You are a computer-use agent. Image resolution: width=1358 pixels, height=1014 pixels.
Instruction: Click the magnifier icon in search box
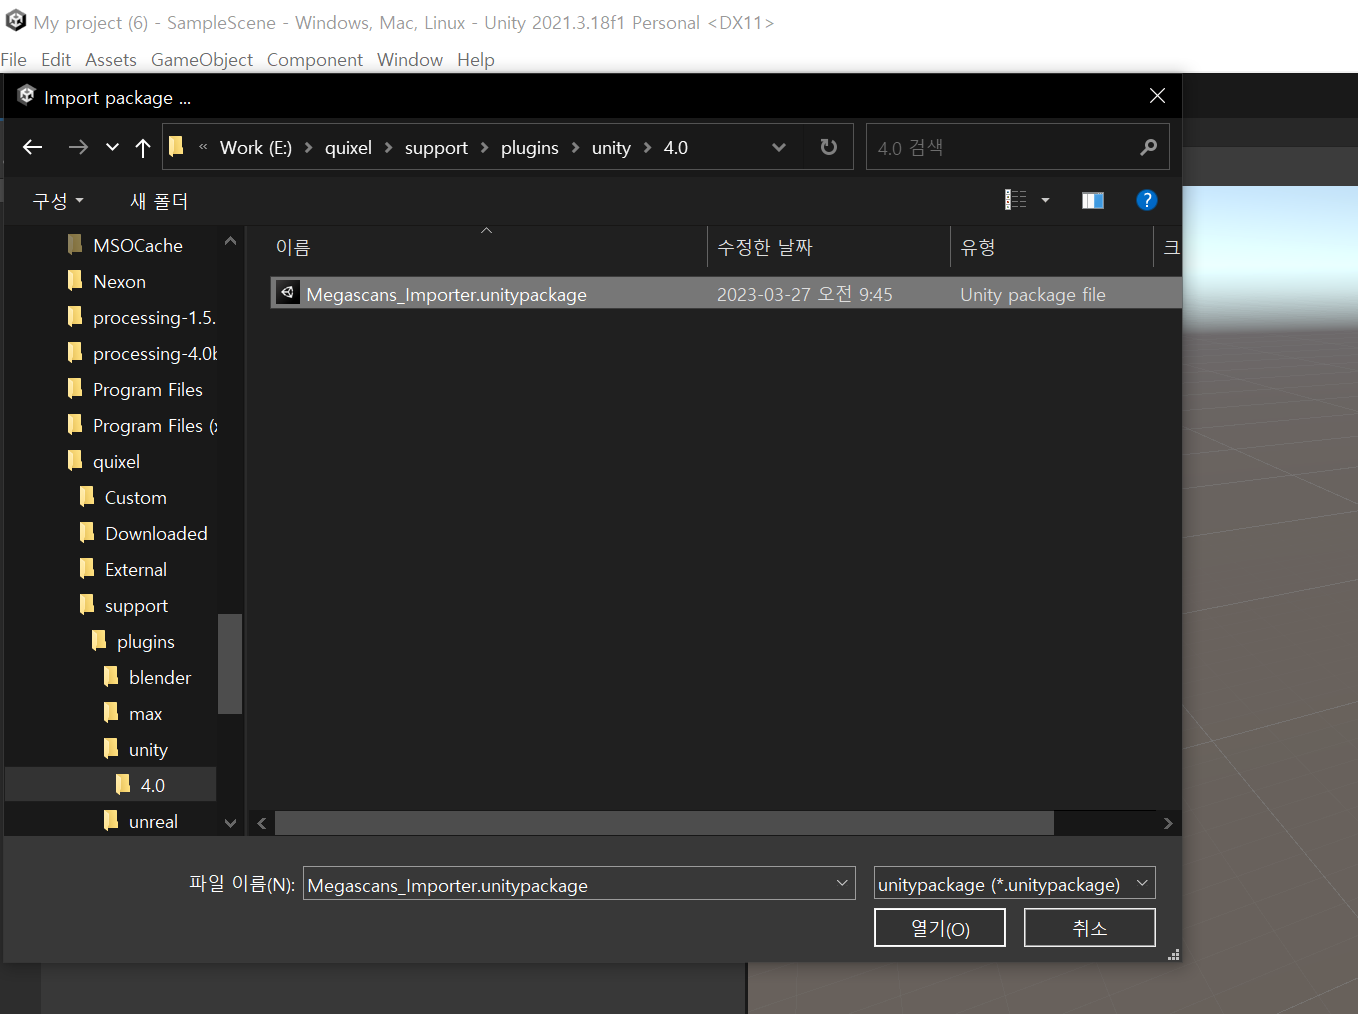click(x=1148, y=147)
